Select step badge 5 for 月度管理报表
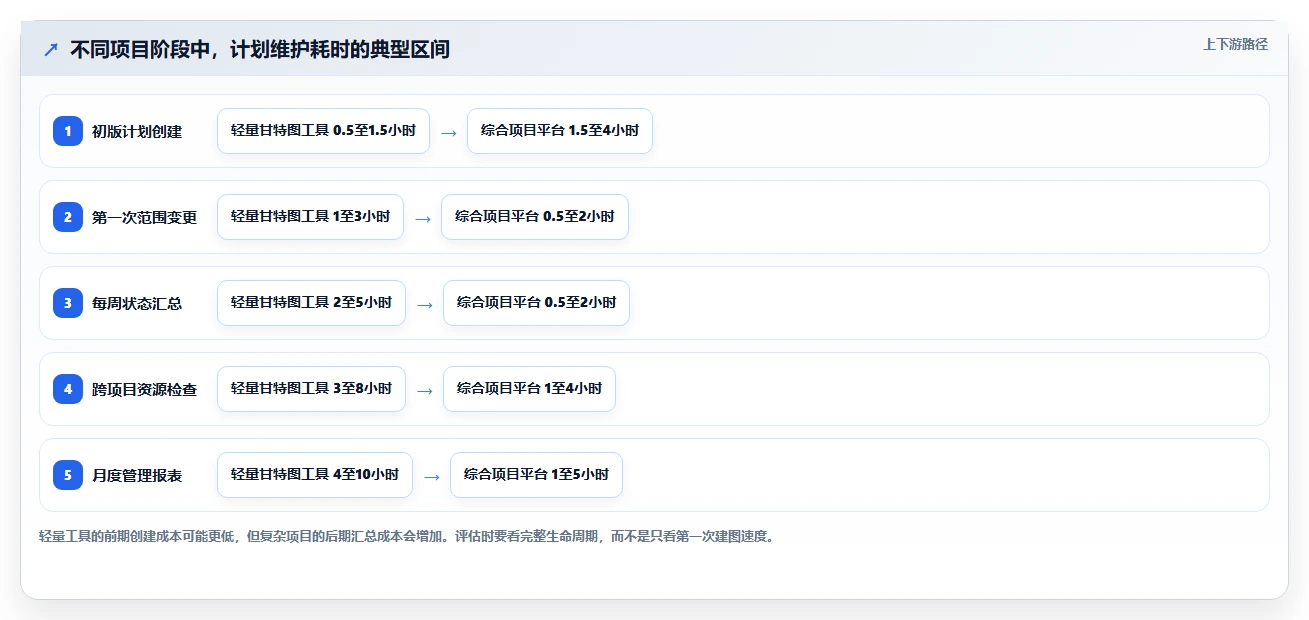This screenshot has width=1309, height=620. [x=68, y=474]
